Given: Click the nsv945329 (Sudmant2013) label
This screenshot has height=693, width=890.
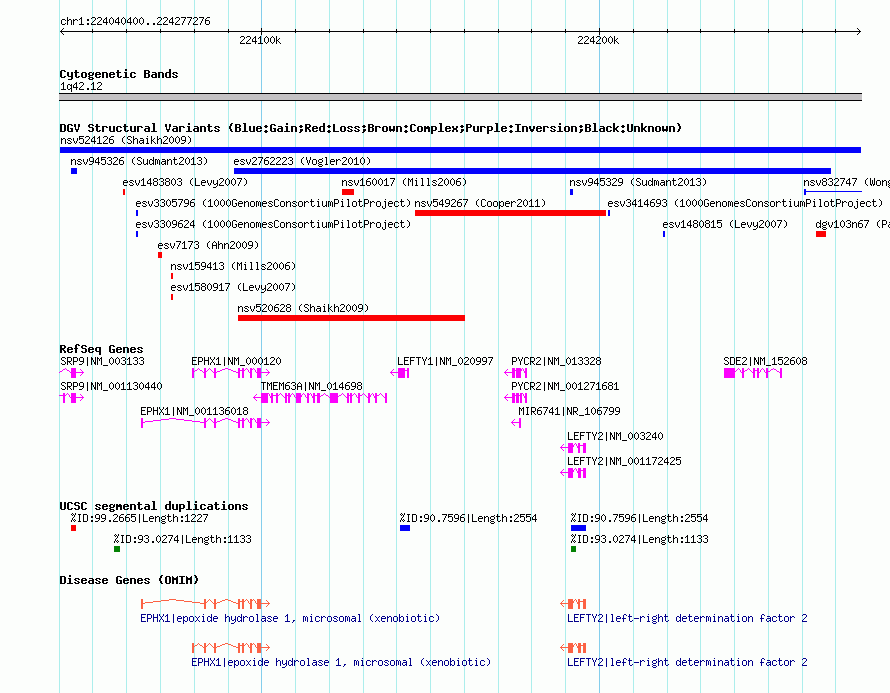Looking at the screenshot, I should pyautogui.click(x=638, y=182).
